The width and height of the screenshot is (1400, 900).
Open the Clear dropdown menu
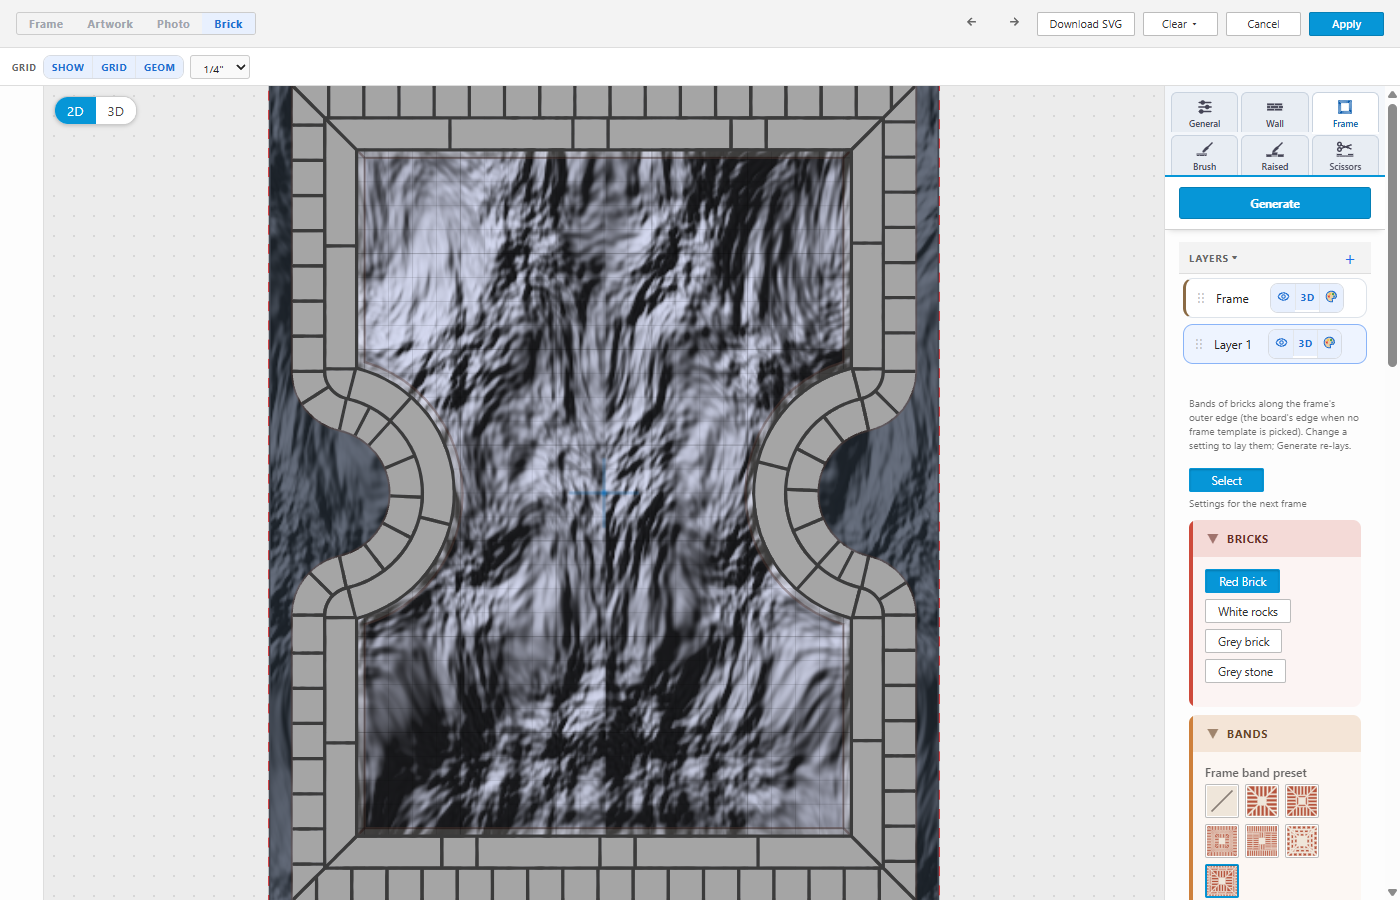tap(1180, 24)
